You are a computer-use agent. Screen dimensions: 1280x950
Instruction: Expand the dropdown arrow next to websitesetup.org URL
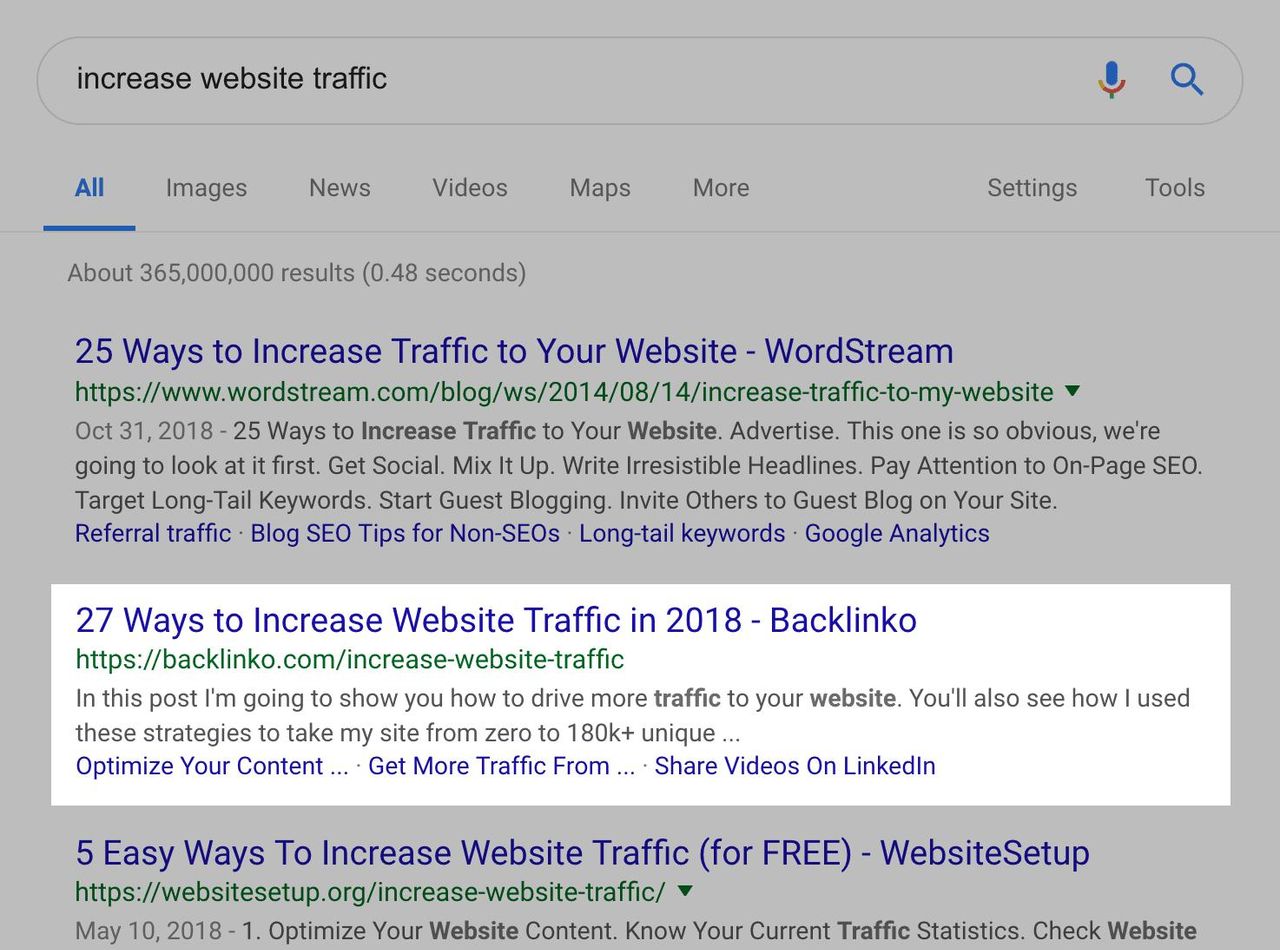pos(685,890)
